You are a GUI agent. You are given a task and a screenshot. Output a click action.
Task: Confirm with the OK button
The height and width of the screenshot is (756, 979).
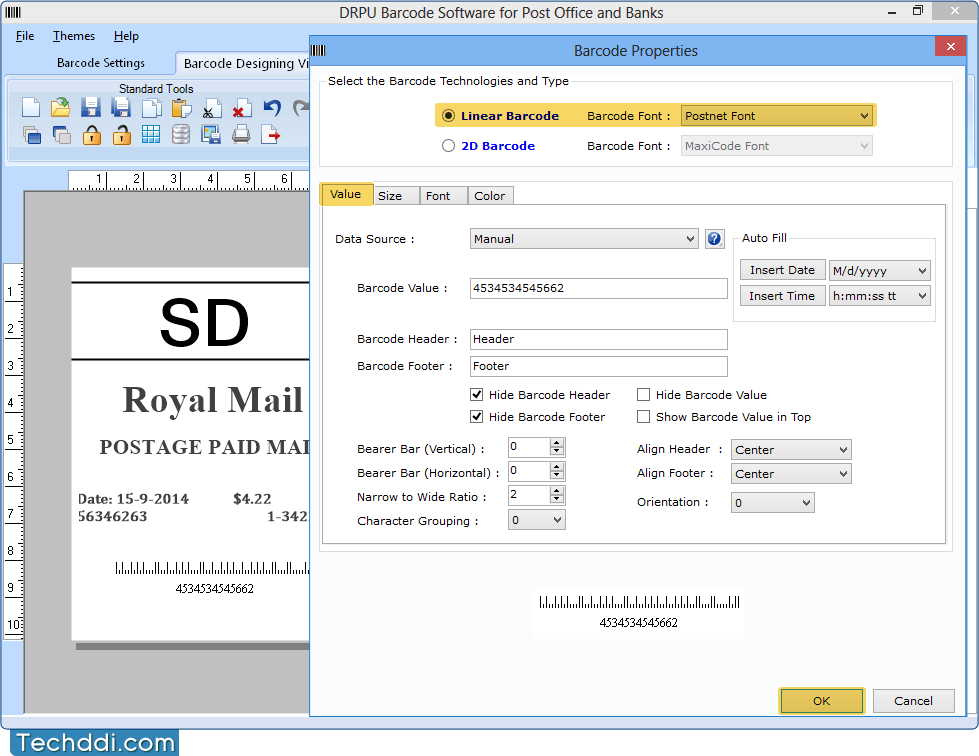tap(822, 700)
